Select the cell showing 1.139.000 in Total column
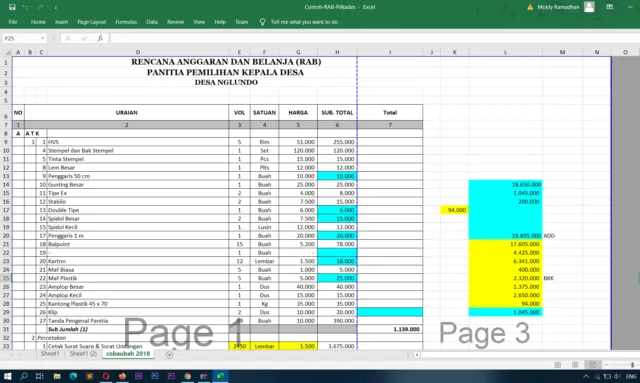 point(390,329)
